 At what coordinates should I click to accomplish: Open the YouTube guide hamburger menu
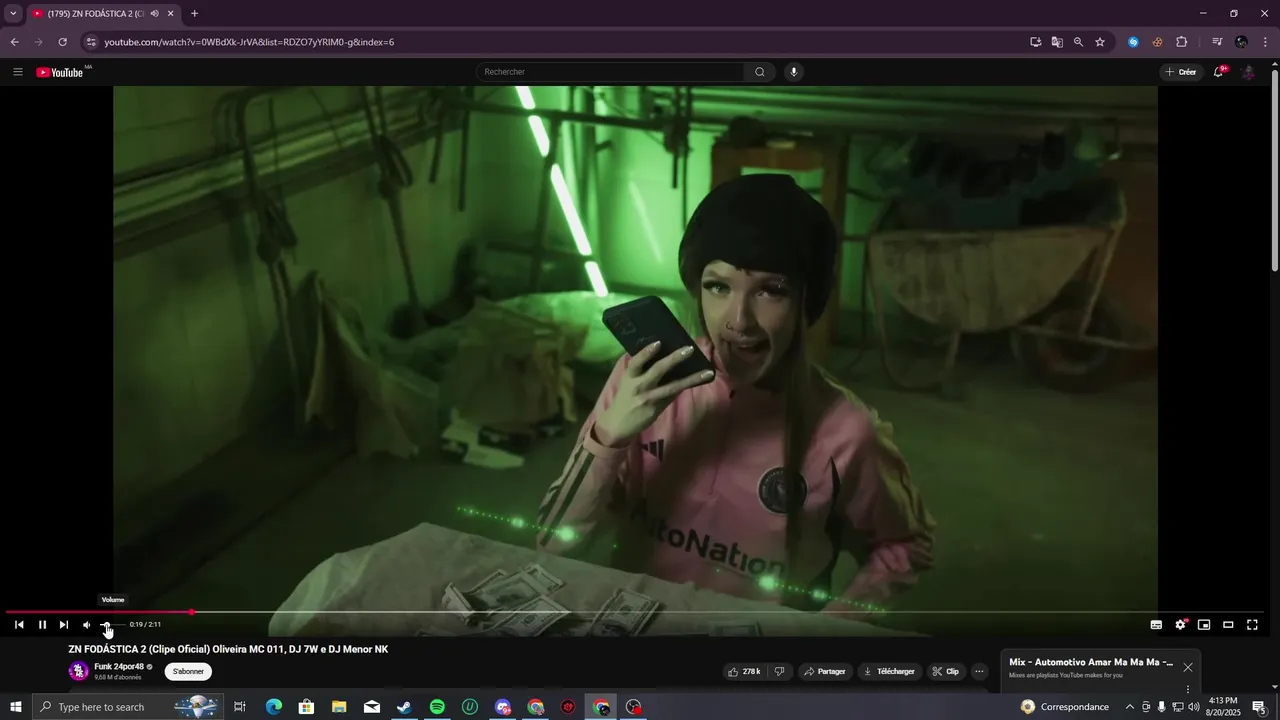pyautogui.click(x=18, y=72)
